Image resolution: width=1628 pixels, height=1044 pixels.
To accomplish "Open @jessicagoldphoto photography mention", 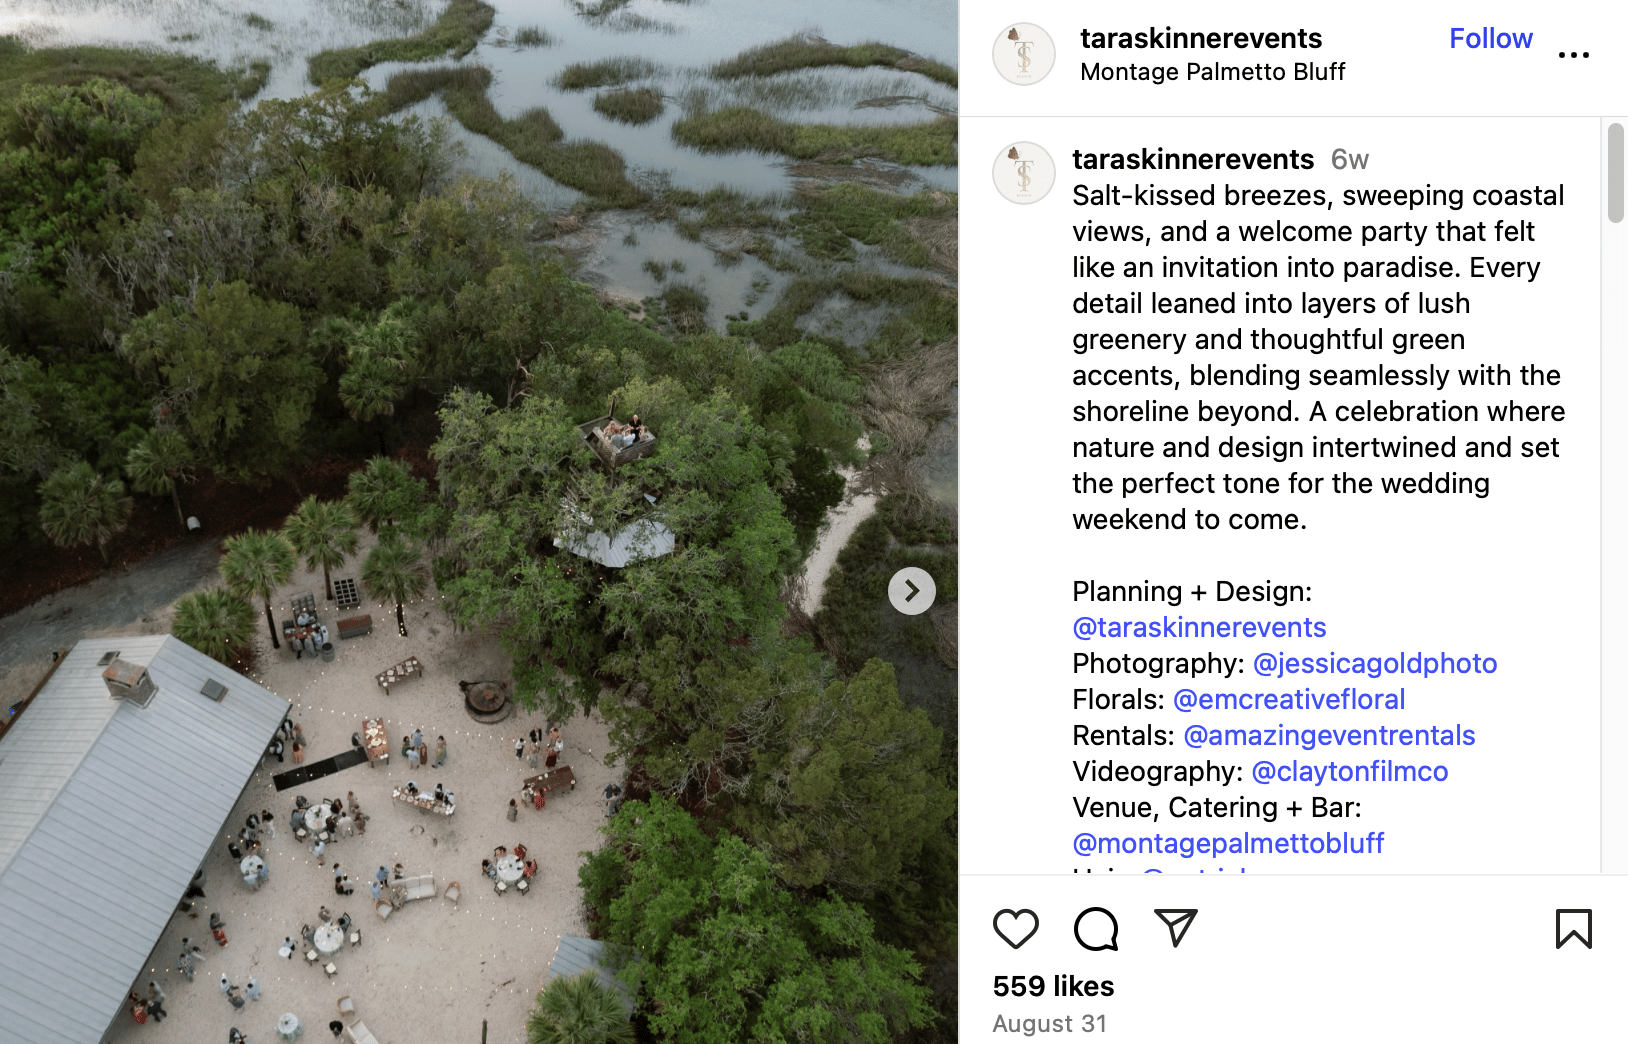I will point(1375,663).
